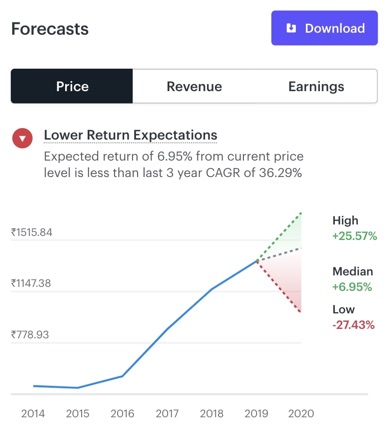390x429 pixels.
Task: Switch to the Price tab
Action: [72, 86]
